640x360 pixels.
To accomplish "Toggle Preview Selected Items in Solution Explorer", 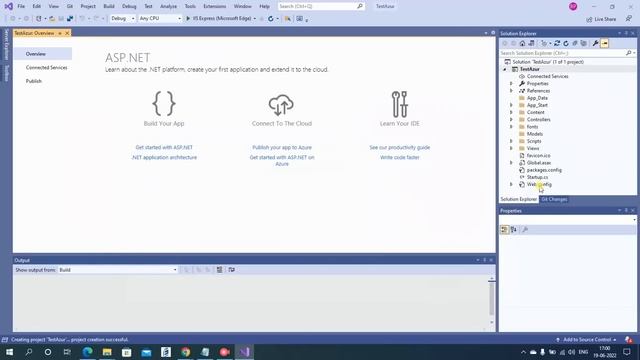I will [x=604, y=43].
